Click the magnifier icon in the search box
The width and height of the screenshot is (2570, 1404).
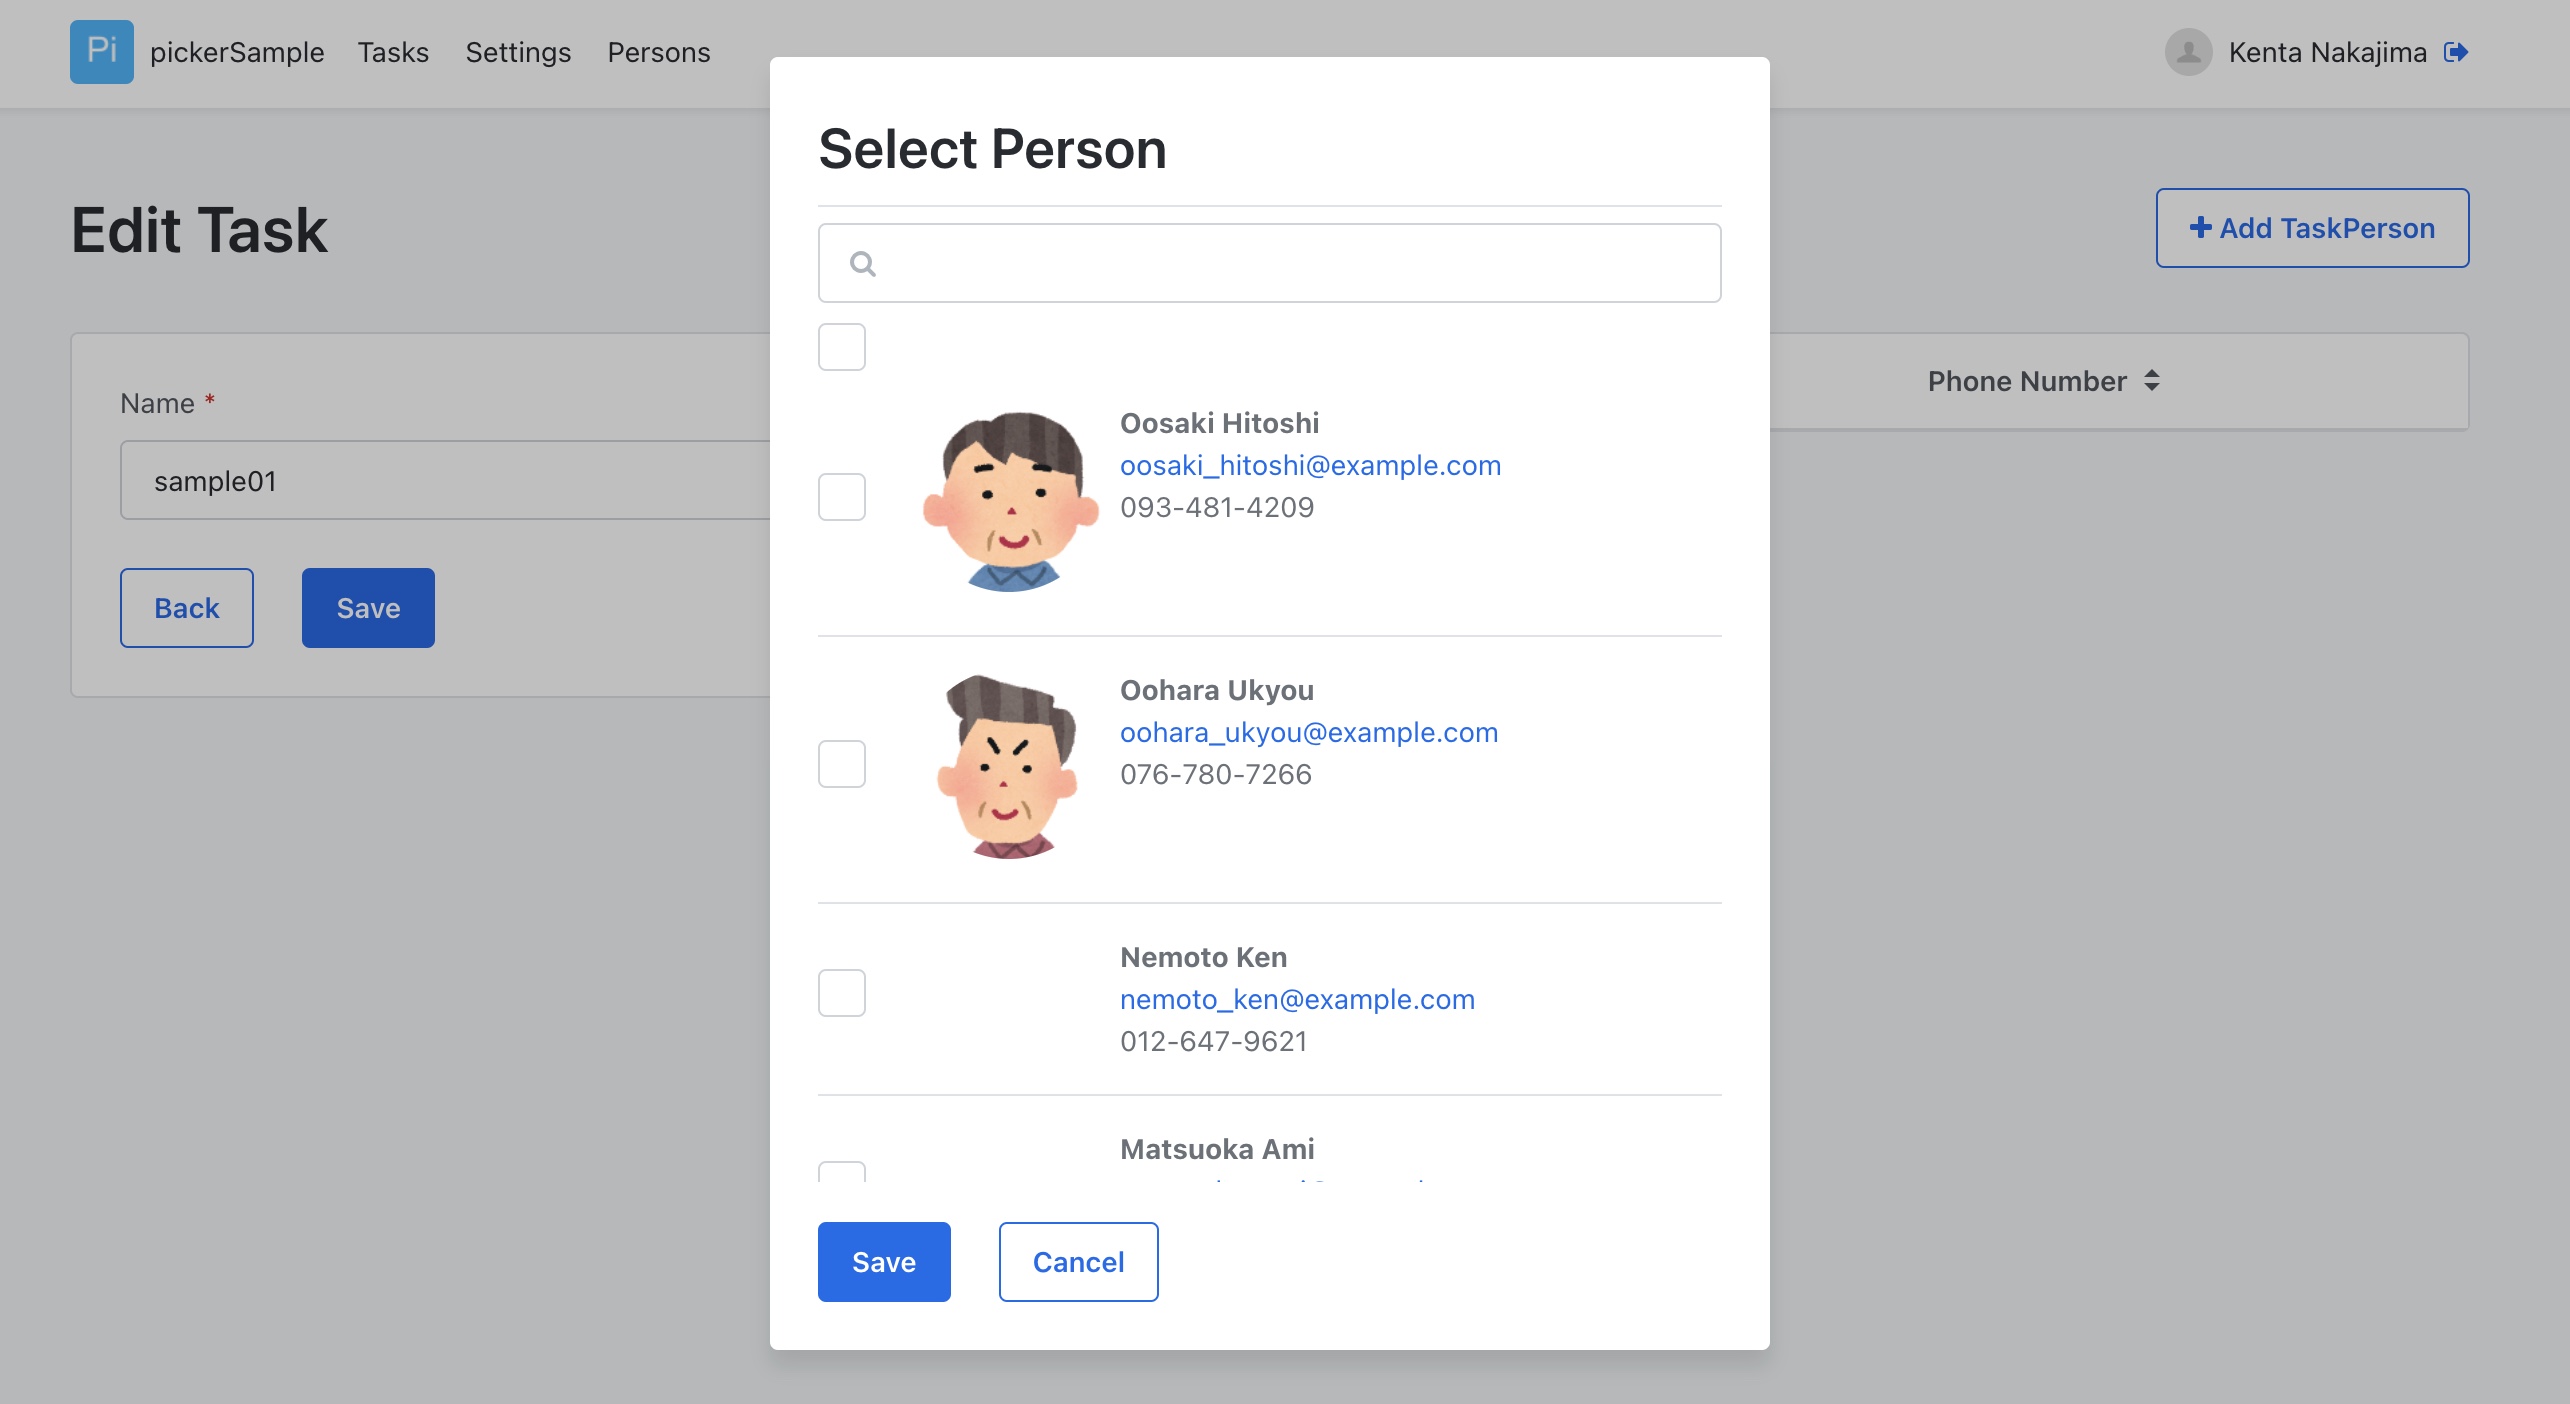point(863,264)
